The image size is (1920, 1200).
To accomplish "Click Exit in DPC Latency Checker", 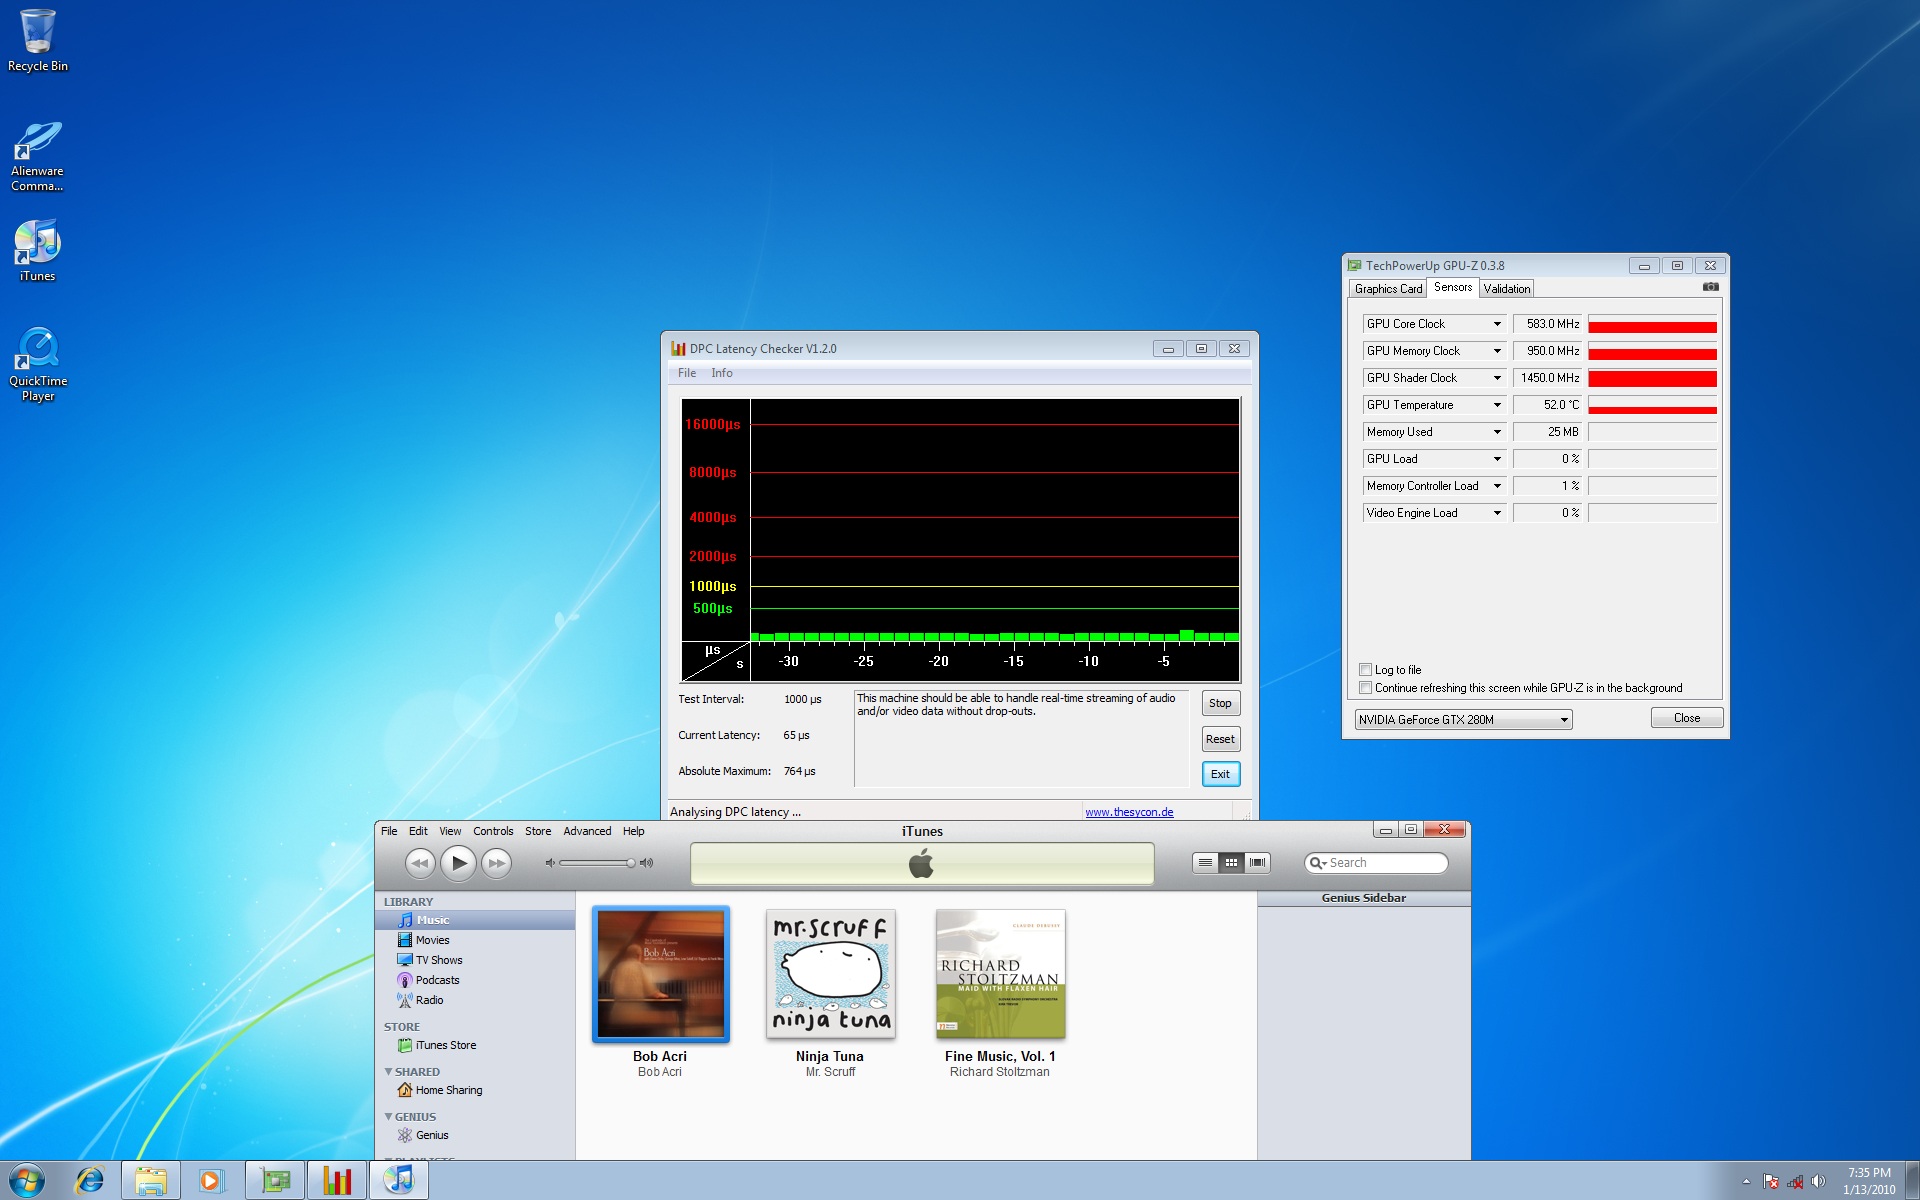I will pos(1220,774).
